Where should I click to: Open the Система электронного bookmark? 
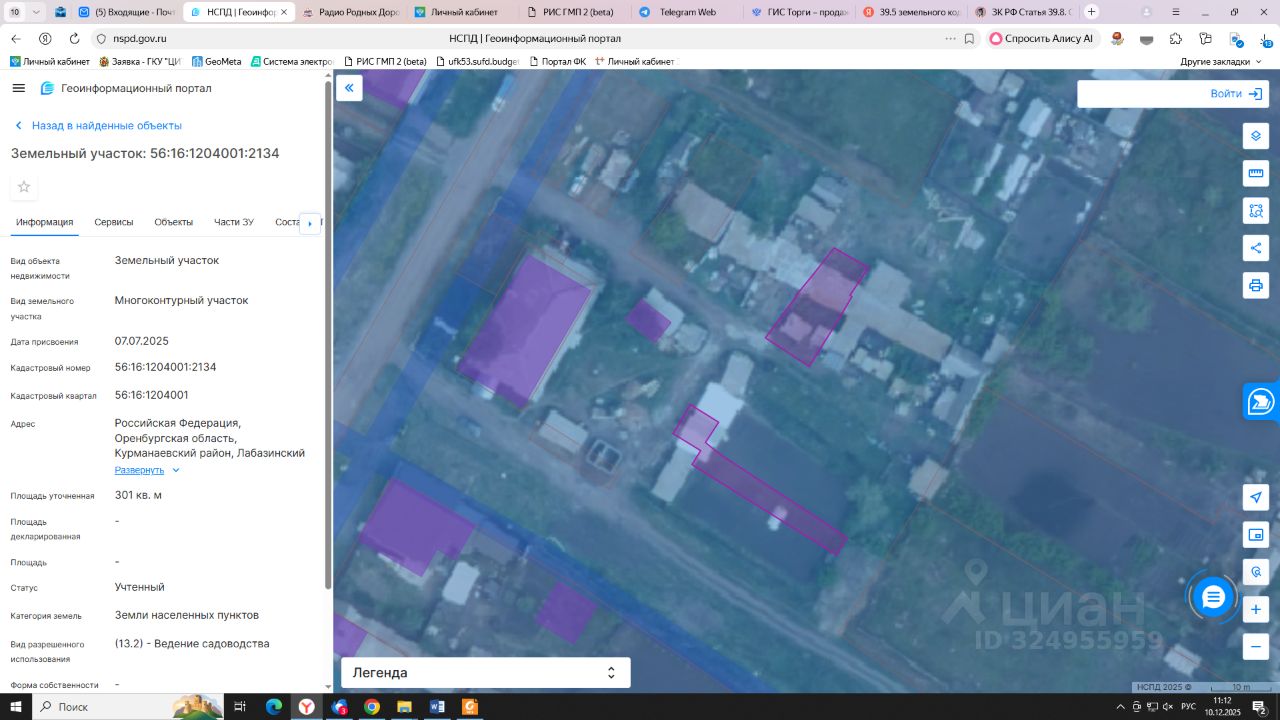(291, 61)
